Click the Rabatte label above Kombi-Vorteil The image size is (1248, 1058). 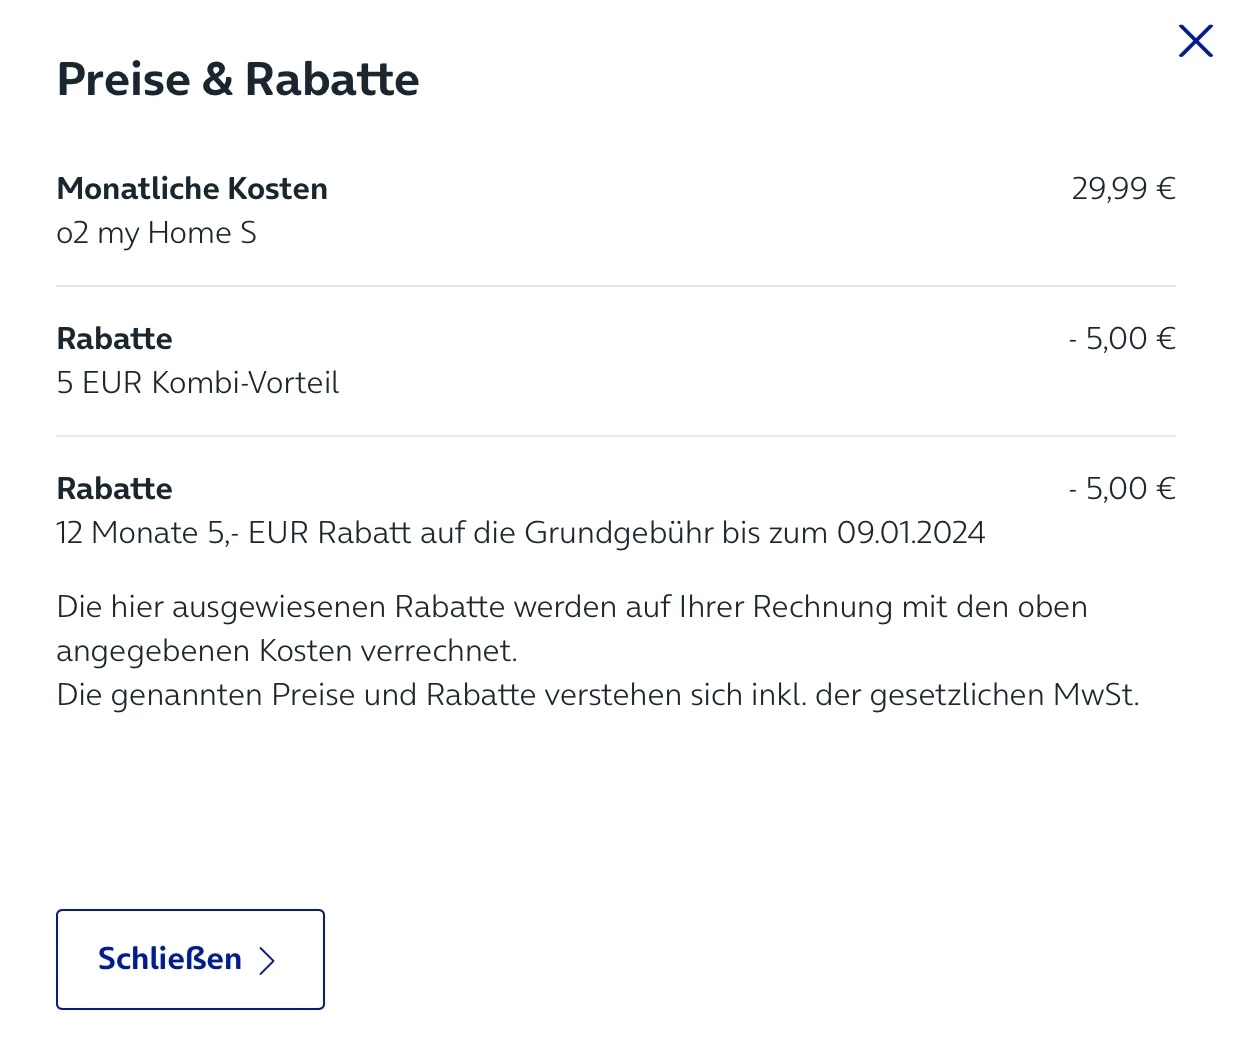click(x=114, y=338)
